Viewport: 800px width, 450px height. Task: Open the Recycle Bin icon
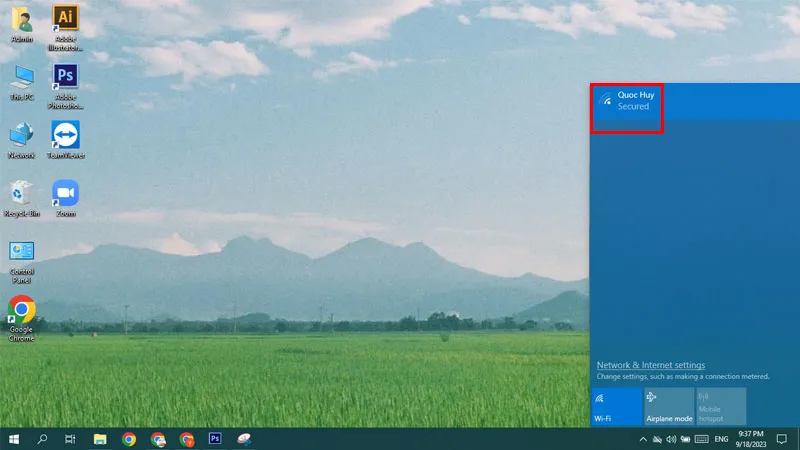(x=21, y=194)
